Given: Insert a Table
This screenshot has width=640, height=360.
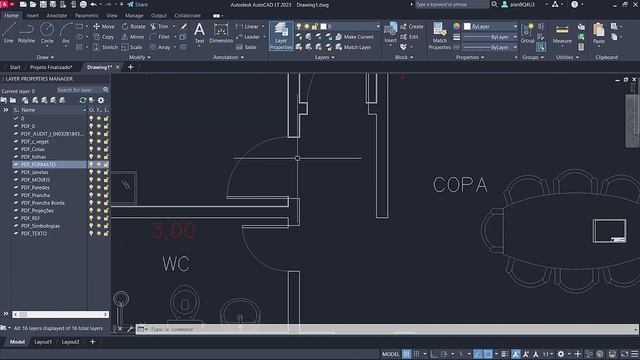Looking at the screenshot, I should coord(246,47).
